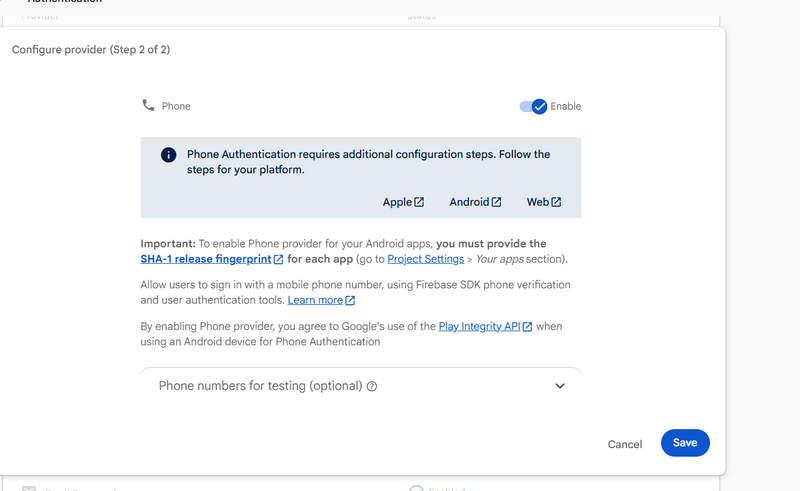The height and width of the screenshot is (491, 800).
Task: Click the external-link icon after SHA-1 release fingerprint
Action: click(278, 260)
